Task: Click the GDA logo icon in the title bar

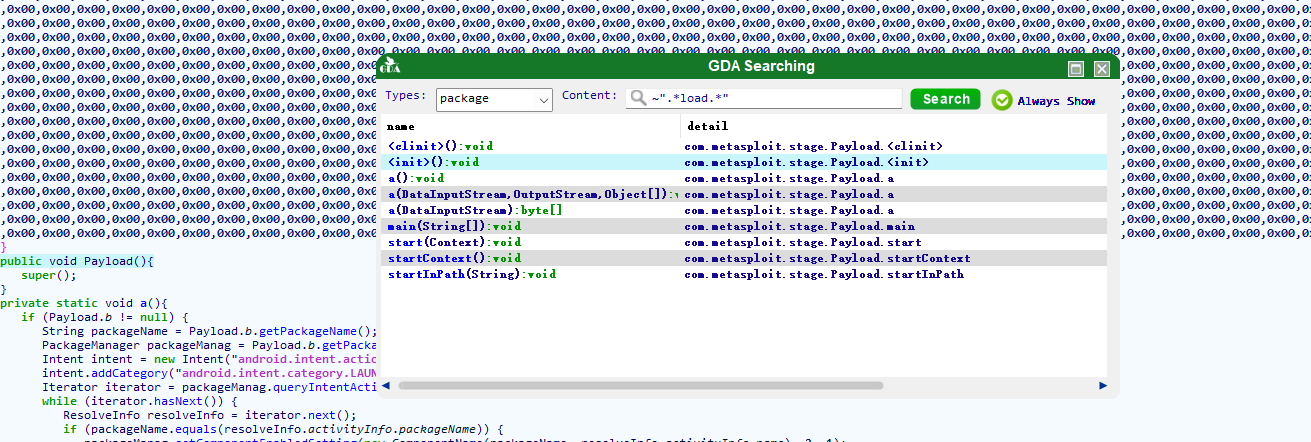Action: coord(390,67)
